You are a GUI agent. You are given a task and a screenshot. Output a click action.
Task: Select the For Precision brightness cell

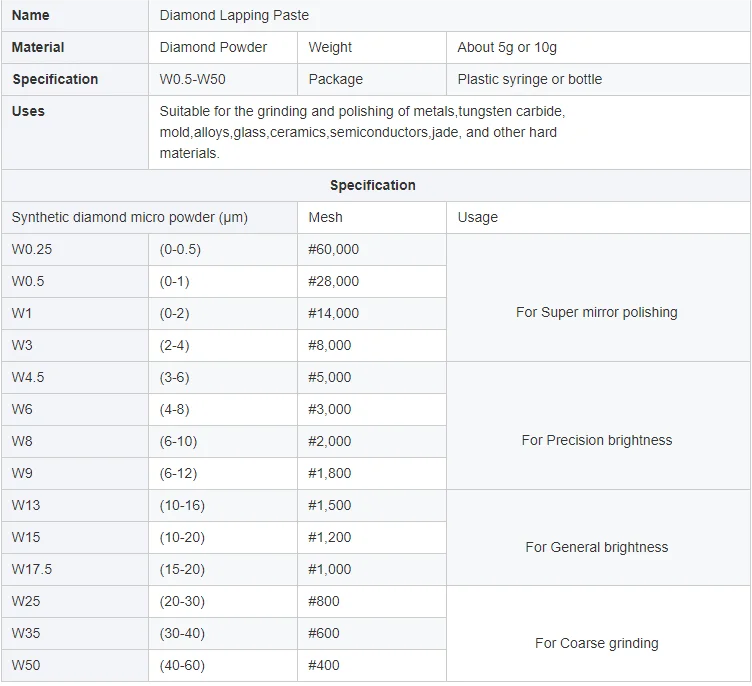point(596,440)
